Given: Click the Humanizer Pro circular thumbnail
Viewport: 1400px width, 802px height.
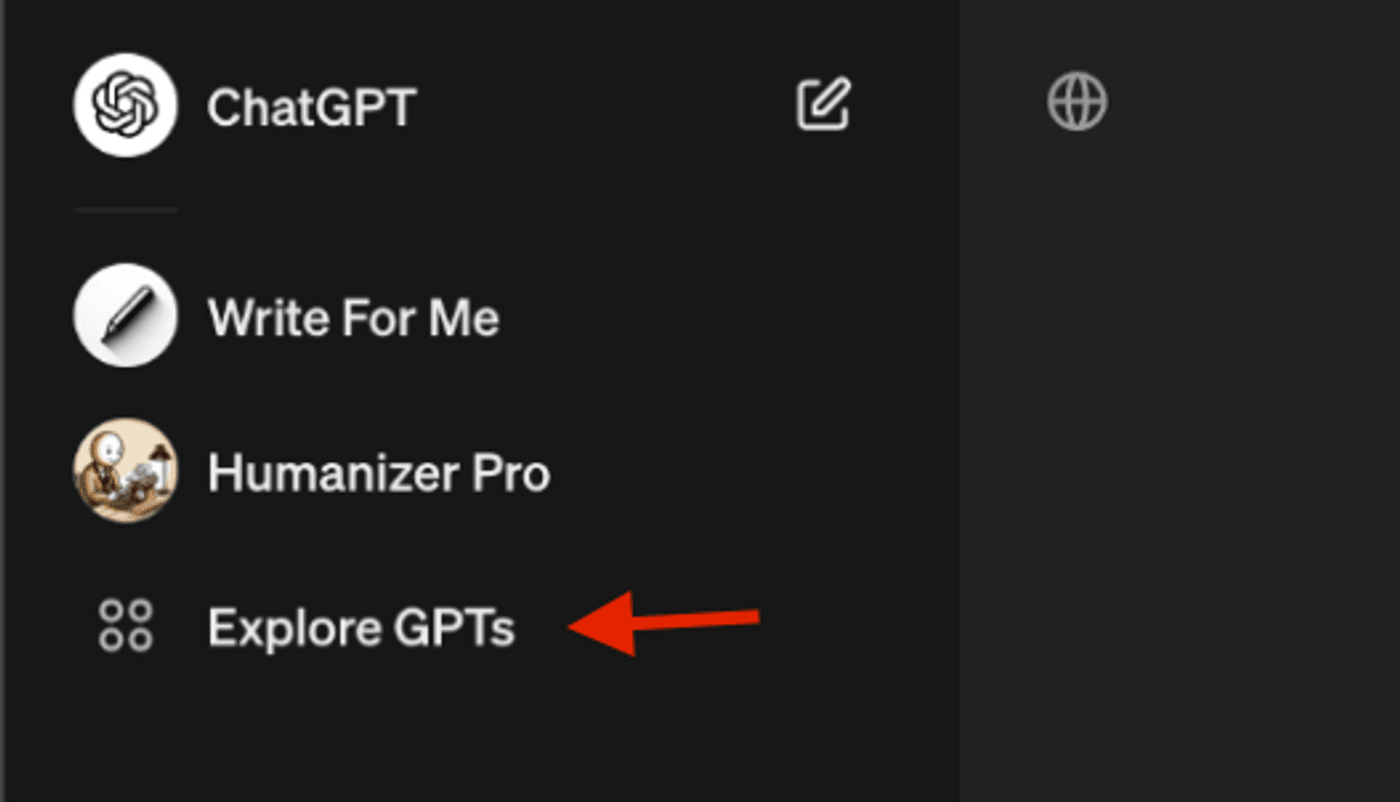Looking at the screenshot, I should [124, 472].
